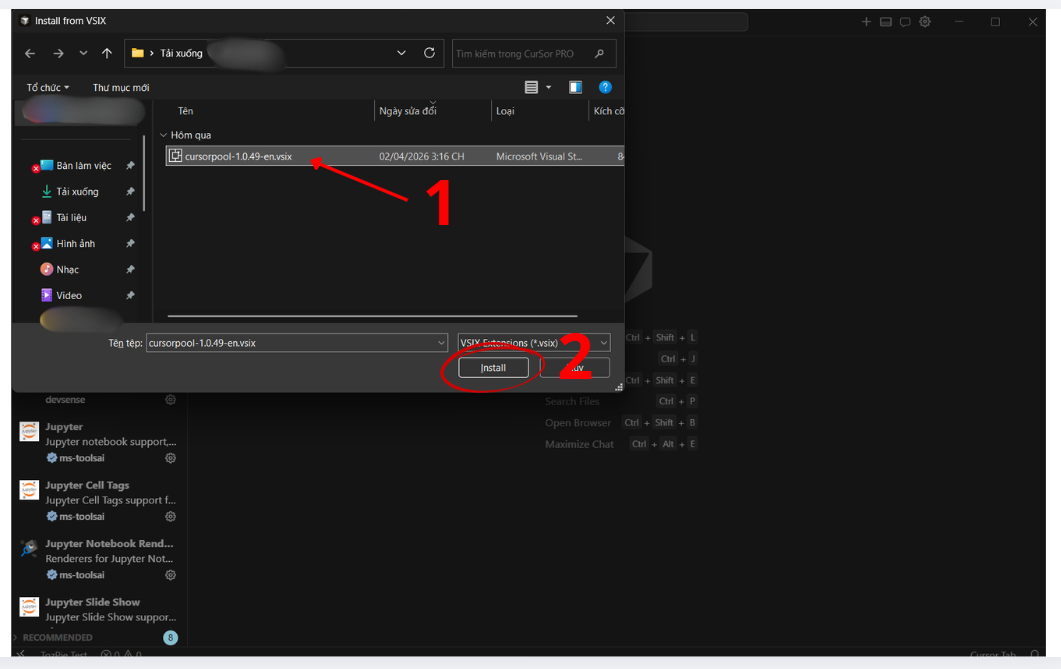Open settings gear for Jupyter Cell Tags
Image resolution: width=1061 pixels, height=669 pixels.
pos(171,516)
